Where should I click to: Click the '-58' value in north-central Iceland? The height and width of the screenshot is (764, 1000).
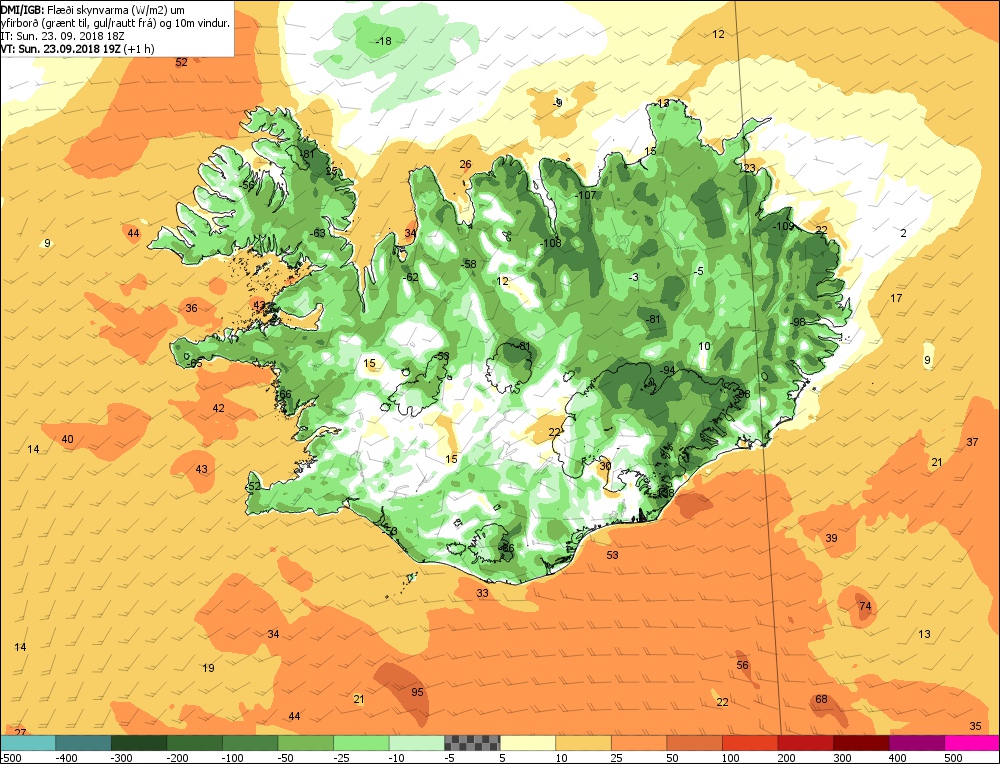coord(469,264)
